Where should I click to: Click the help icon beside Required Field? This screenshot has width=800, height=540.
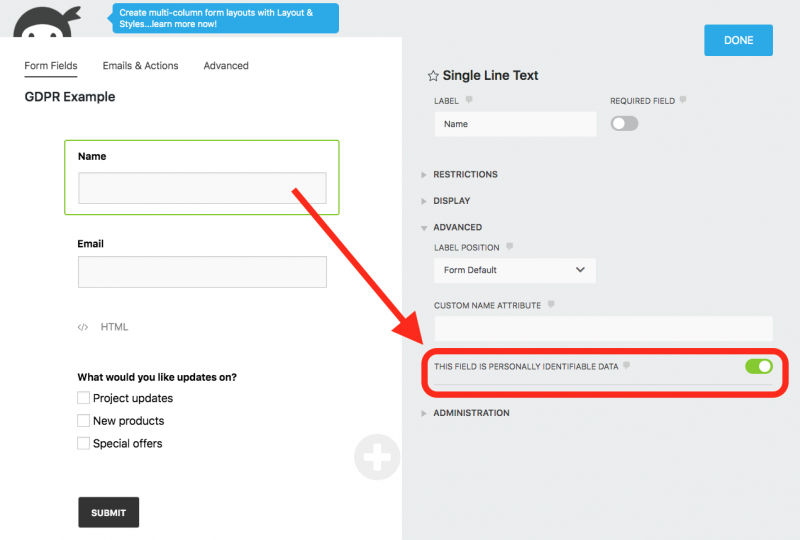683,100
